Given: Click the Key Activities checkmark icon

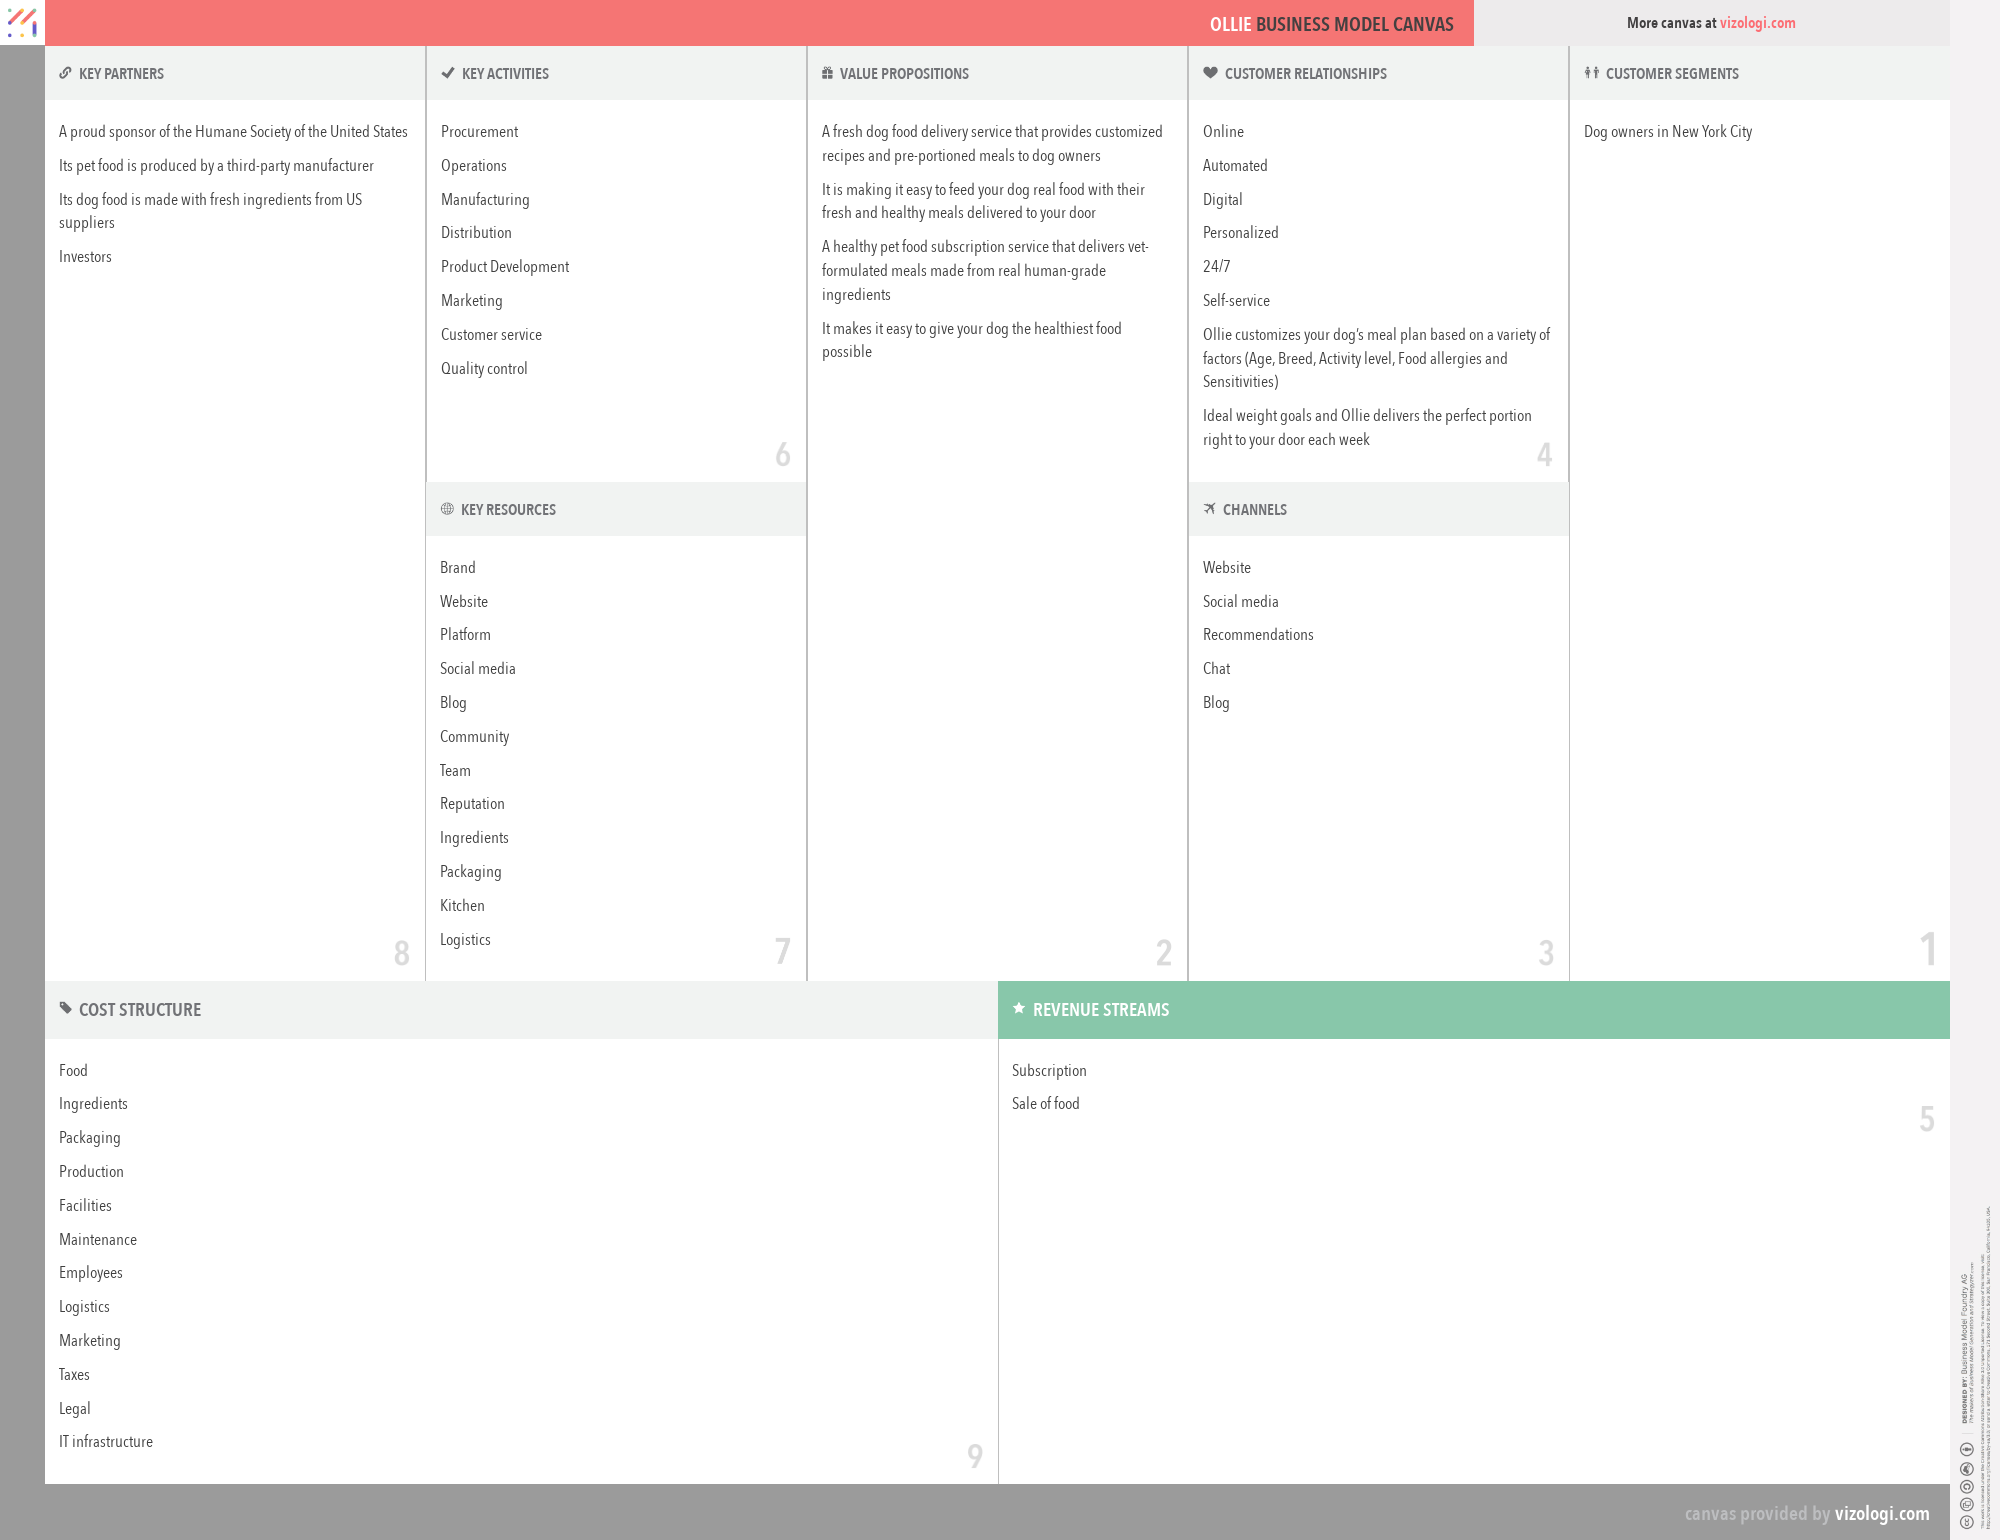Looking at the screenshot, I should 448,73.
